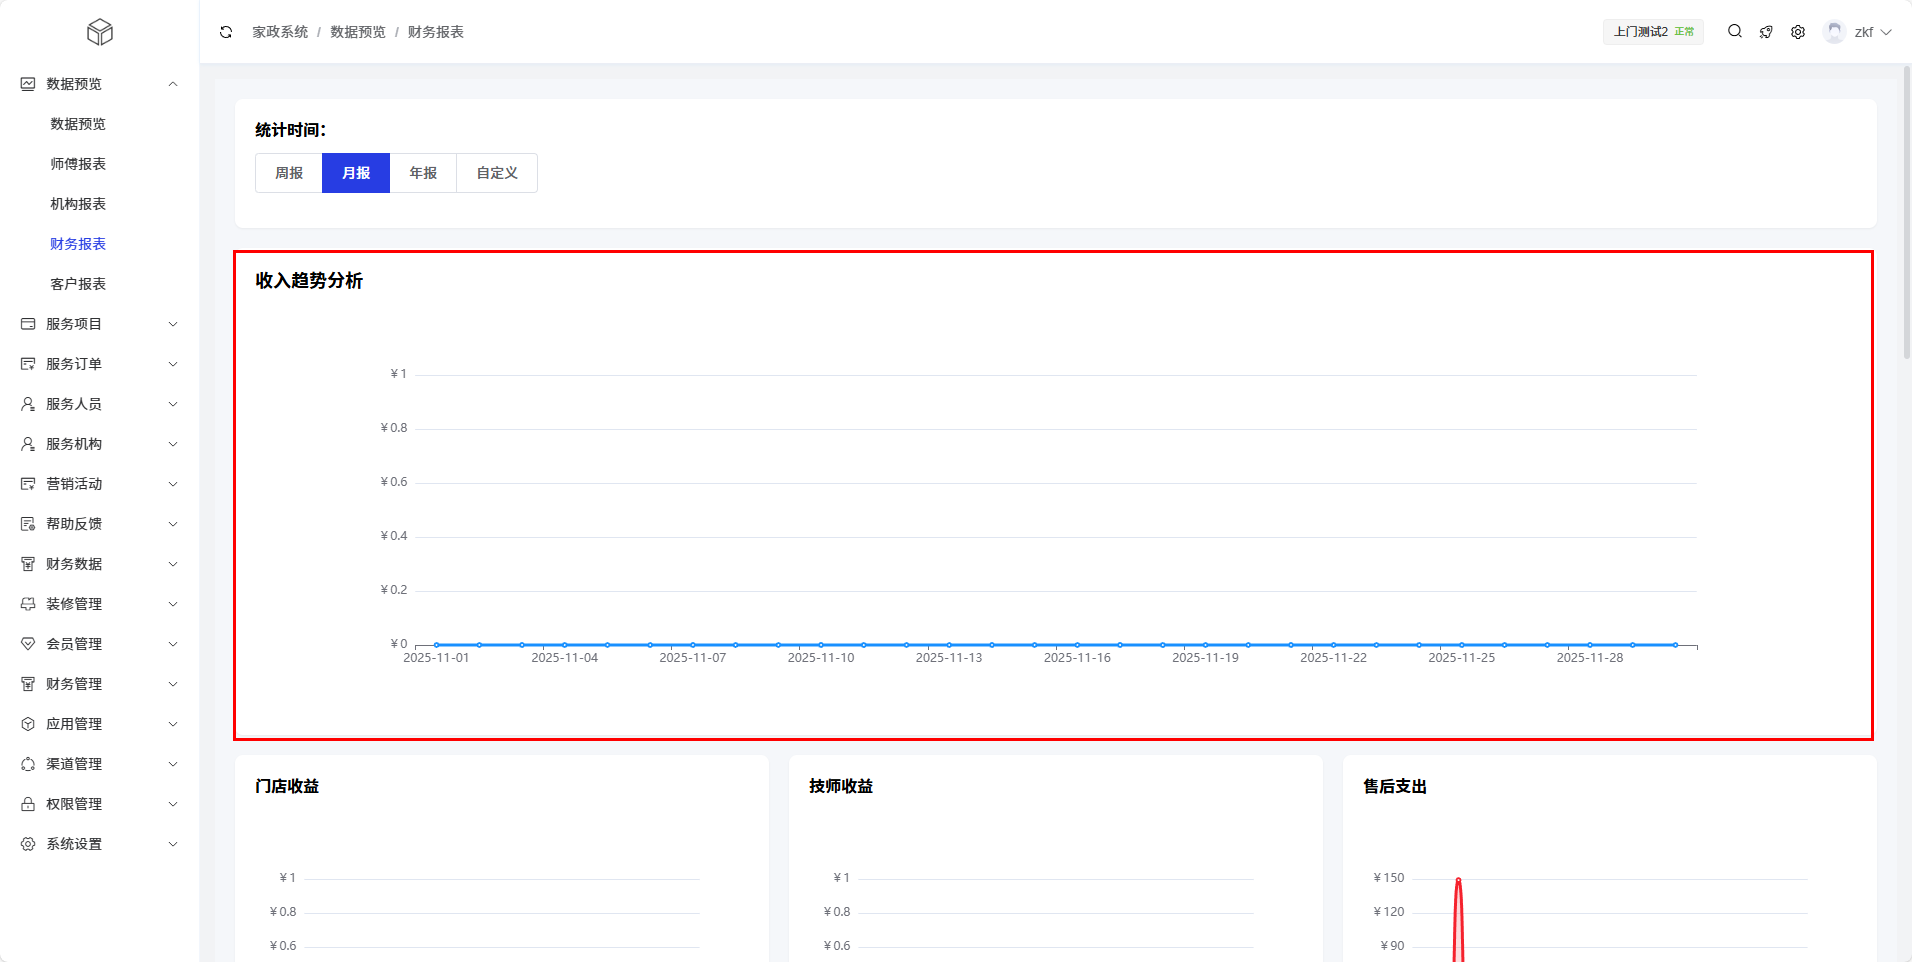This screenshot has height=962, width=1912.
Task: Open 师傅报表 in the sidebar
Action: point(78,164)
